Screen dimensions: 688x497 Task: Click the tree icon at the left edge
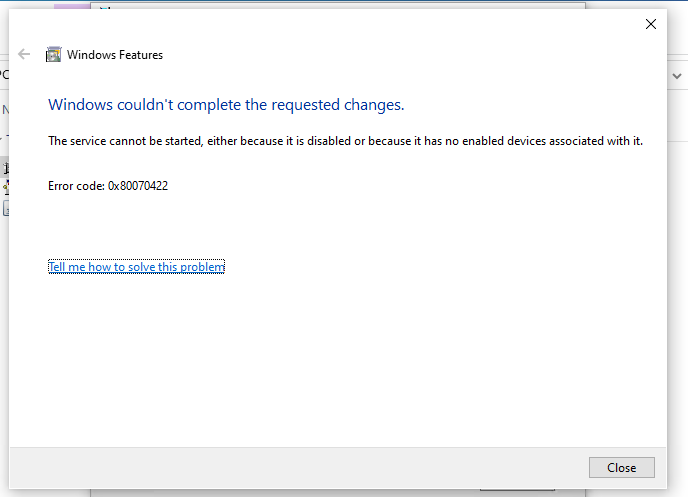[4, 186]
